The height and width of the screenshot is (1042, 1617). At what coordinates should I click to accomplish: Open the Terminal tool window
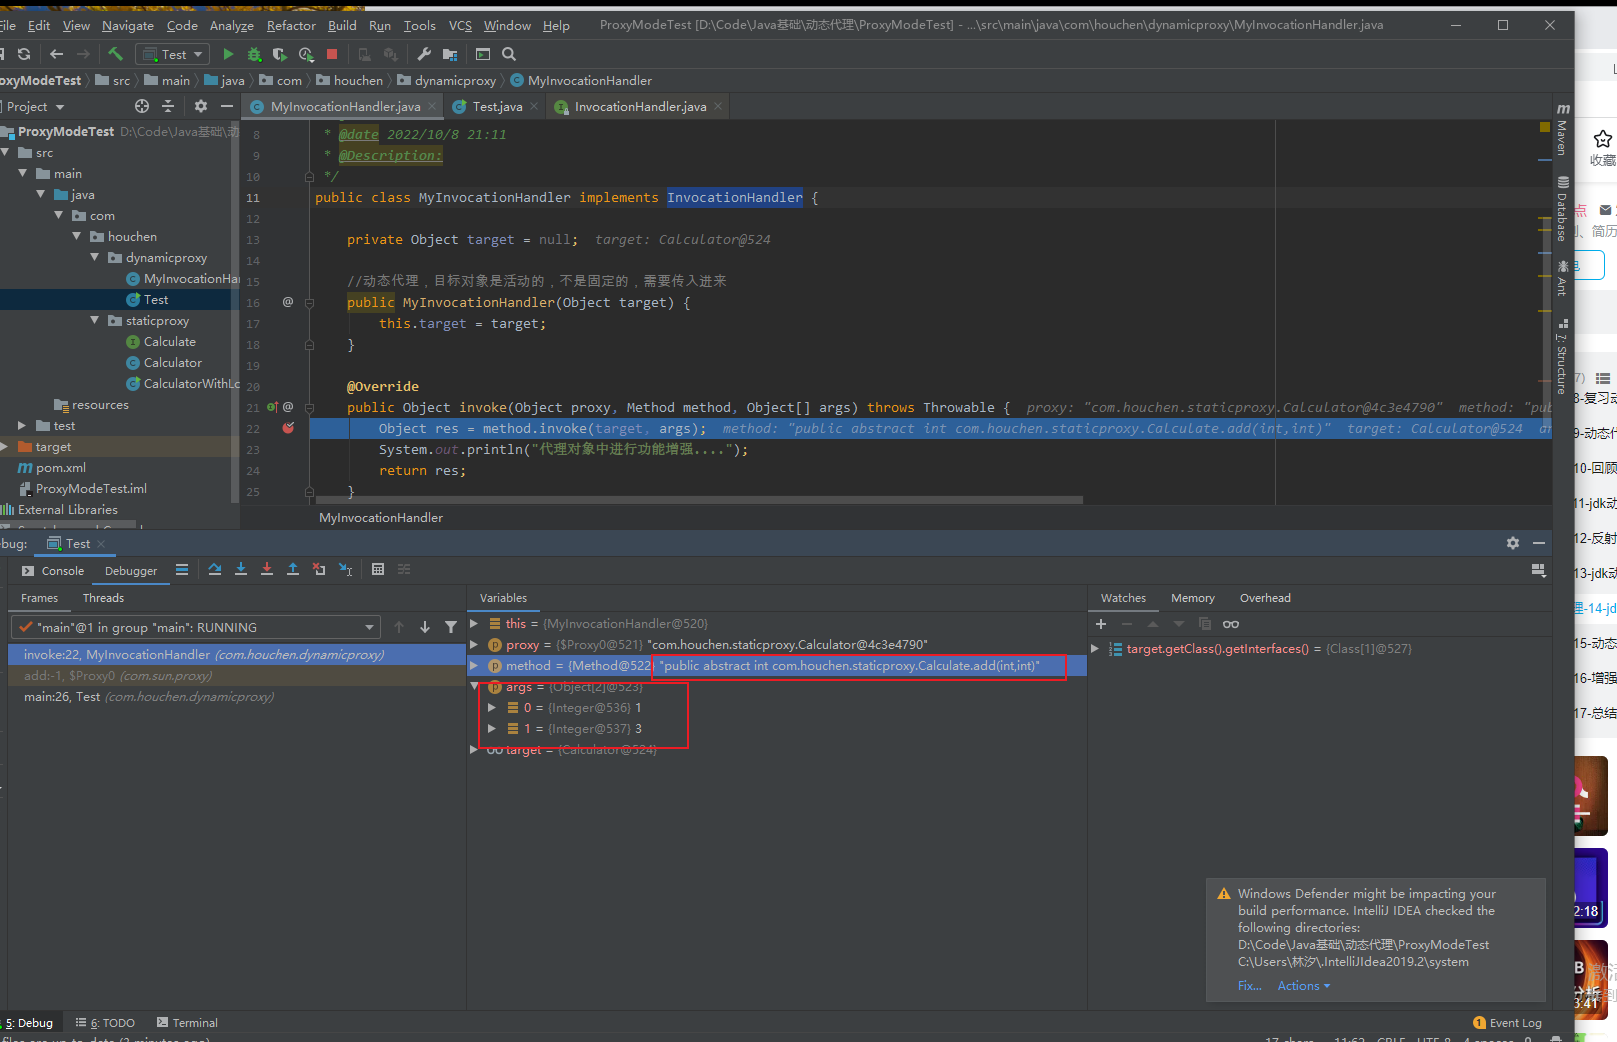pos(187,1023)
